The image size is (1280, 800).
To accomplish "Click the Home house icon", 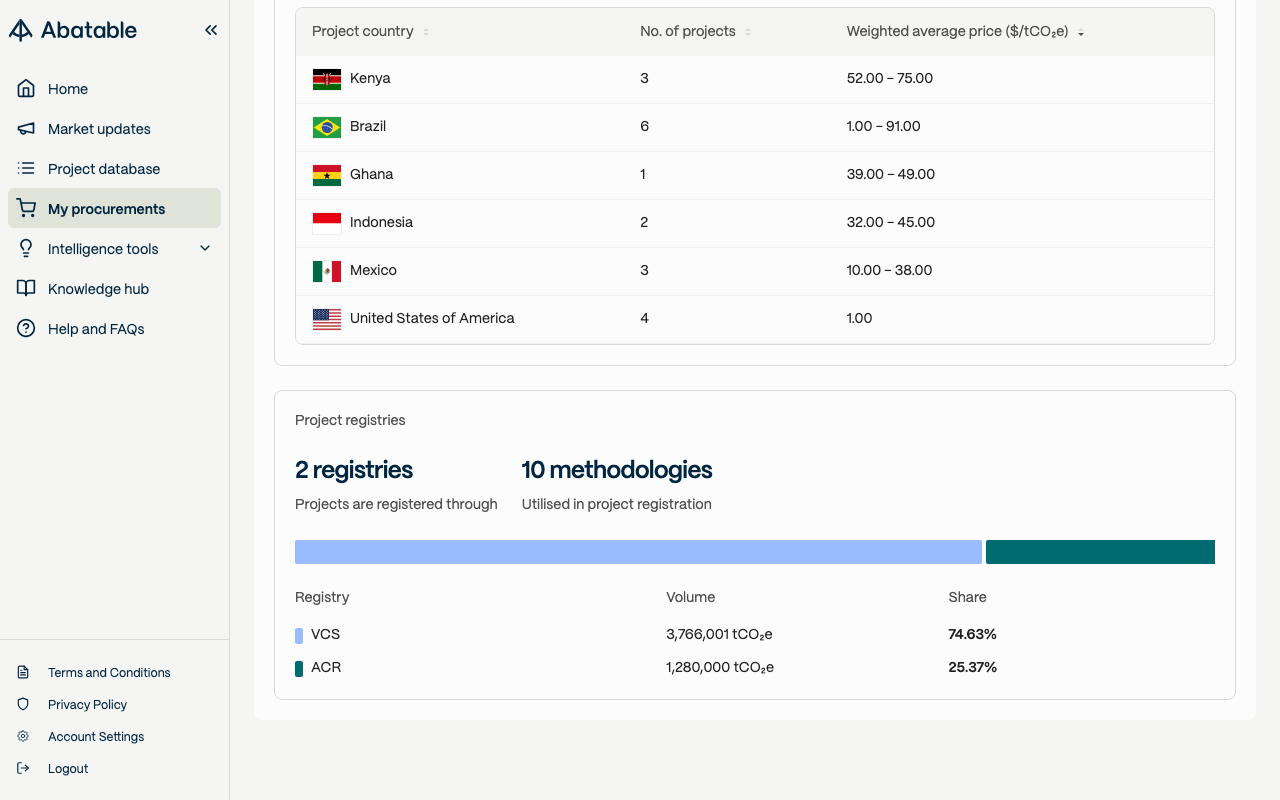I will [26, 89].
